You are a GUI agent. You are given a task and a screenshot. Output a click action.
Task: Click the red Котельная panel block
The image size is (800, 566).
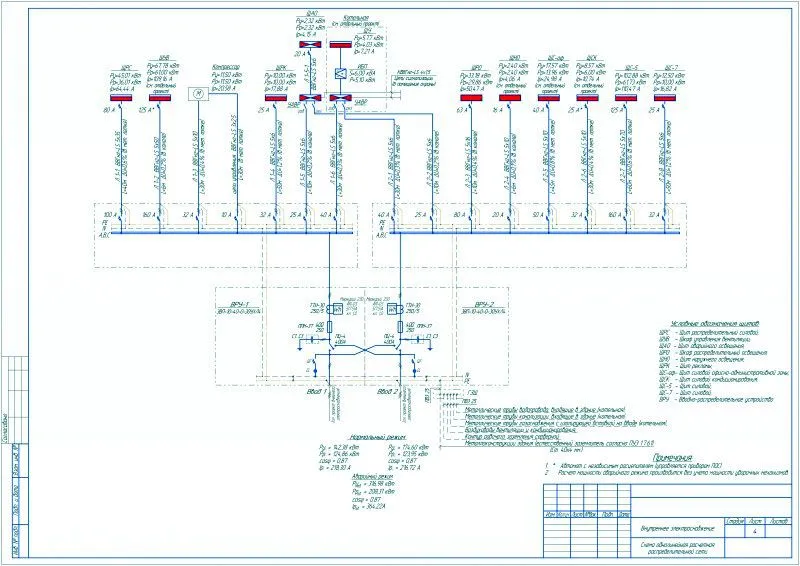340,45
